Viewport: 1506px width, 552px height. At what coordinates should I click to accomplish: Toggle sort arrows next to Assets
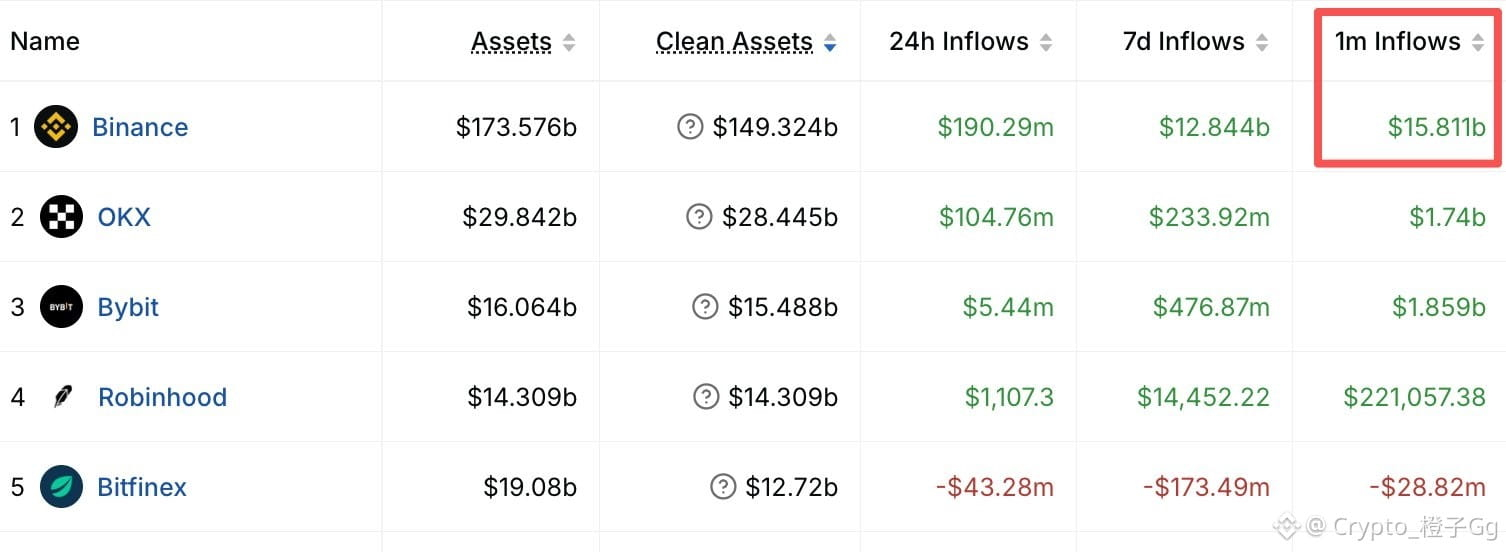[x=569, y=42]
